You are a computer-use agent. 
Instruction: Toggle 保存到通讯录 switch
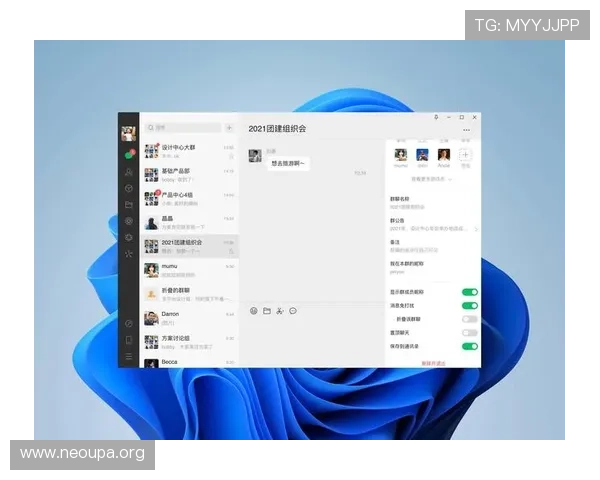tap(470, 346)
